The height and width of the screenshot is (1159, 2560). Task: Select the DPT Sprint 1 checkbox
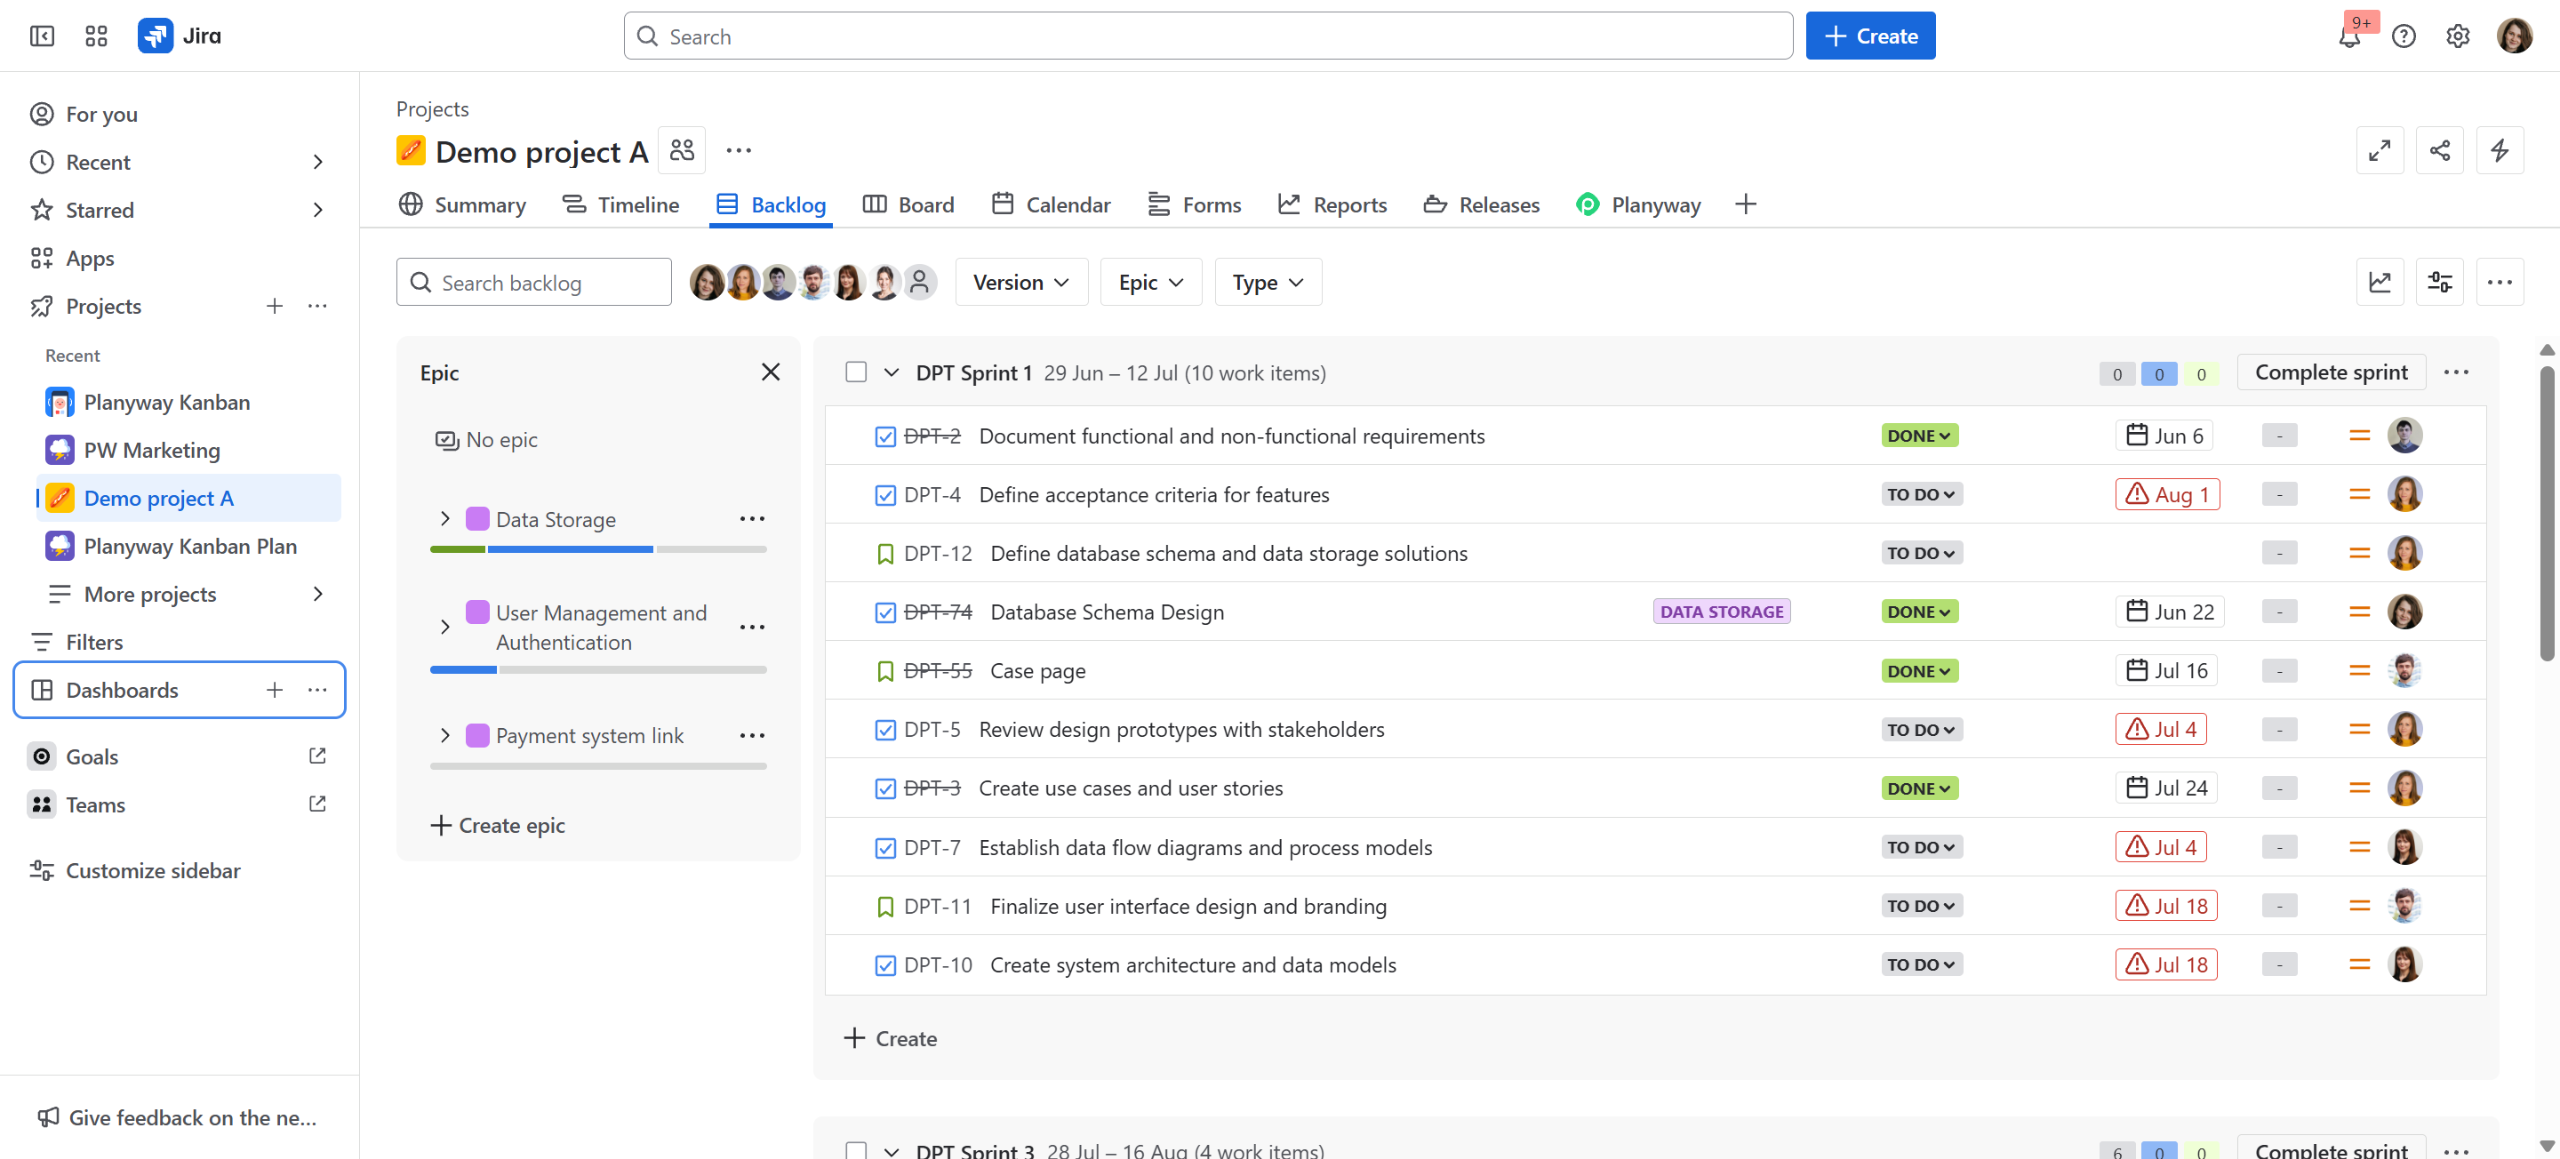[856, 372]
